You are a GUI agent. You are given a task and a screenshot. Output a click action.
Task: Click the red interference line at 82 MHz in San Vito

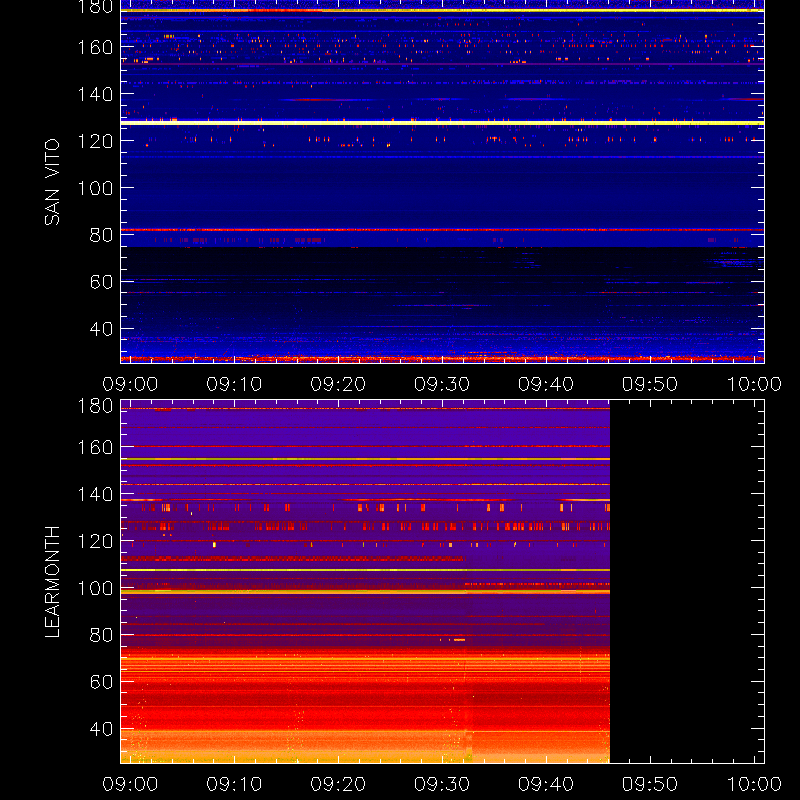click(442, 230)
